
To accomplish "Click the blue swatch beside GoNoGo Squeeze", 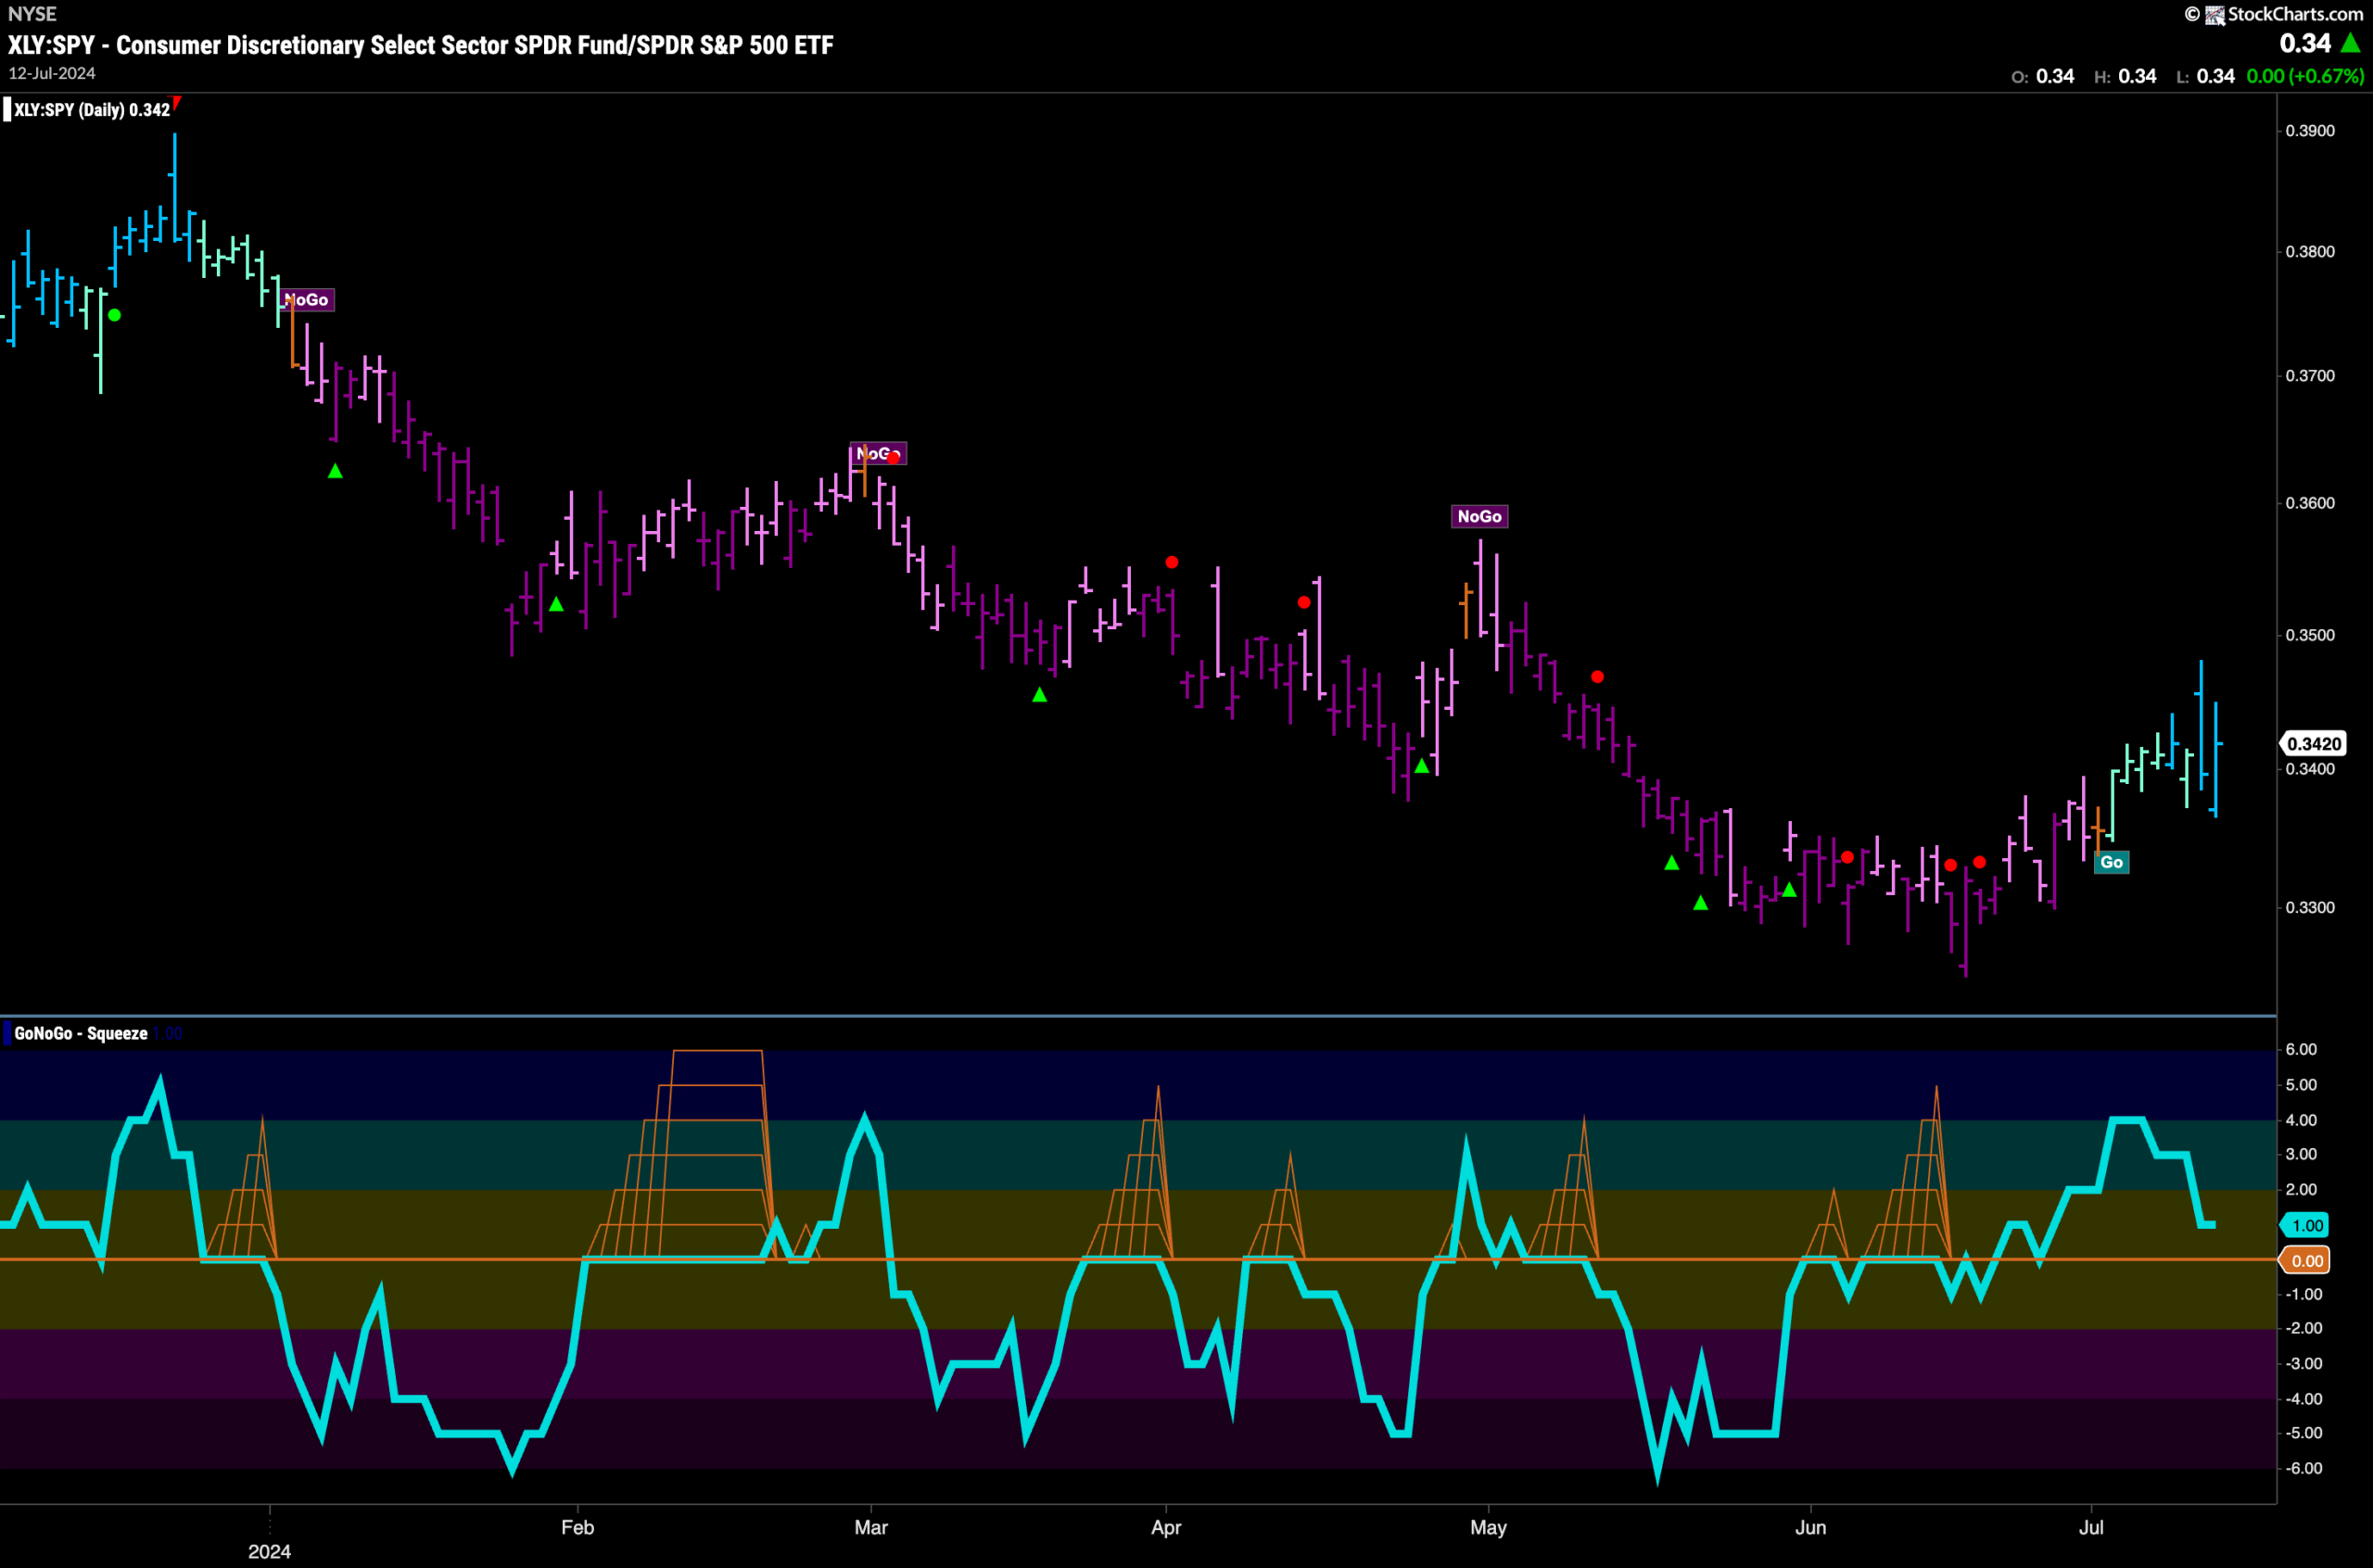I will pos(7,1033).
